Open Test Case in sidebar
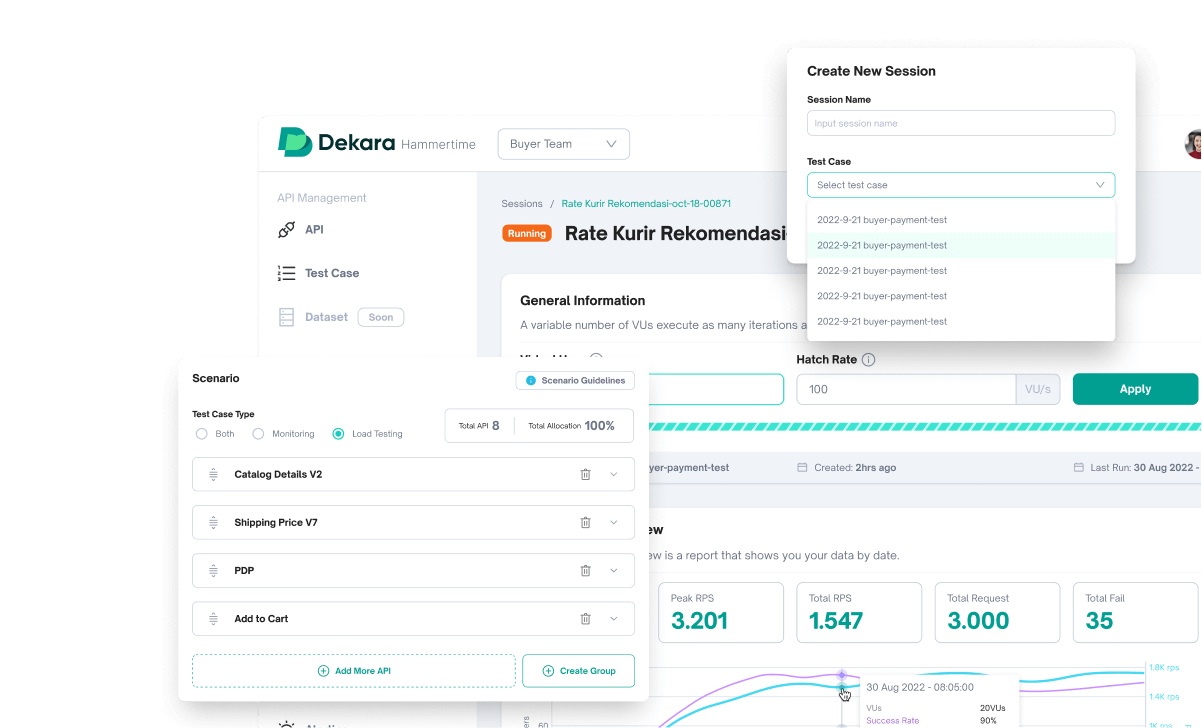This screenshot has height=728, width=1202. pos(331,273)
